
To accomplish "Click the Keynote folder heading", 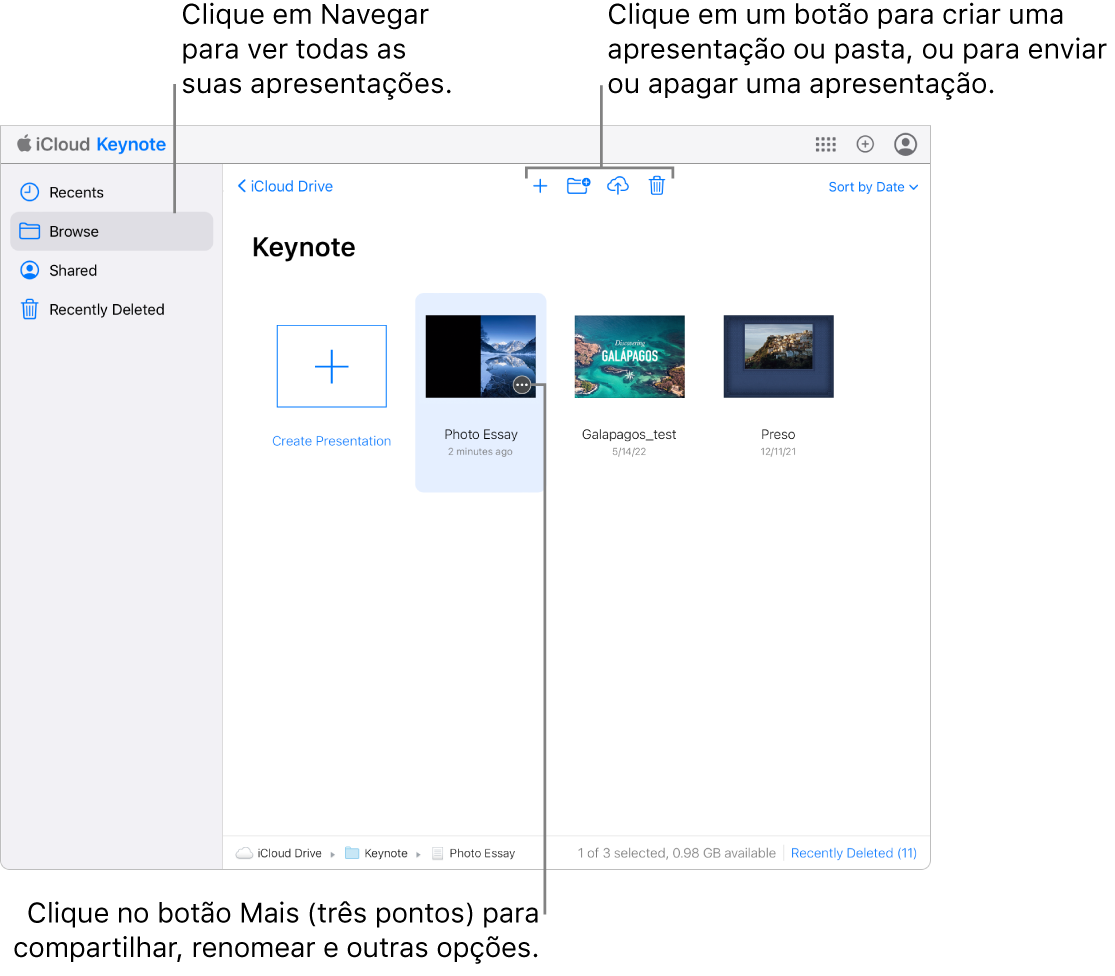I will point(304,247).
